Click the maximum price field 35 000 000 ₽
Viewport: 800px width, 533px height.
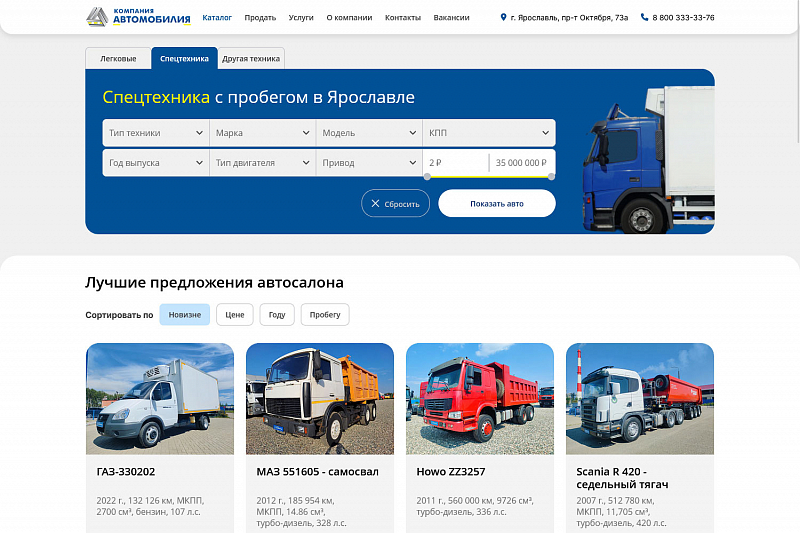click(521, 163)
